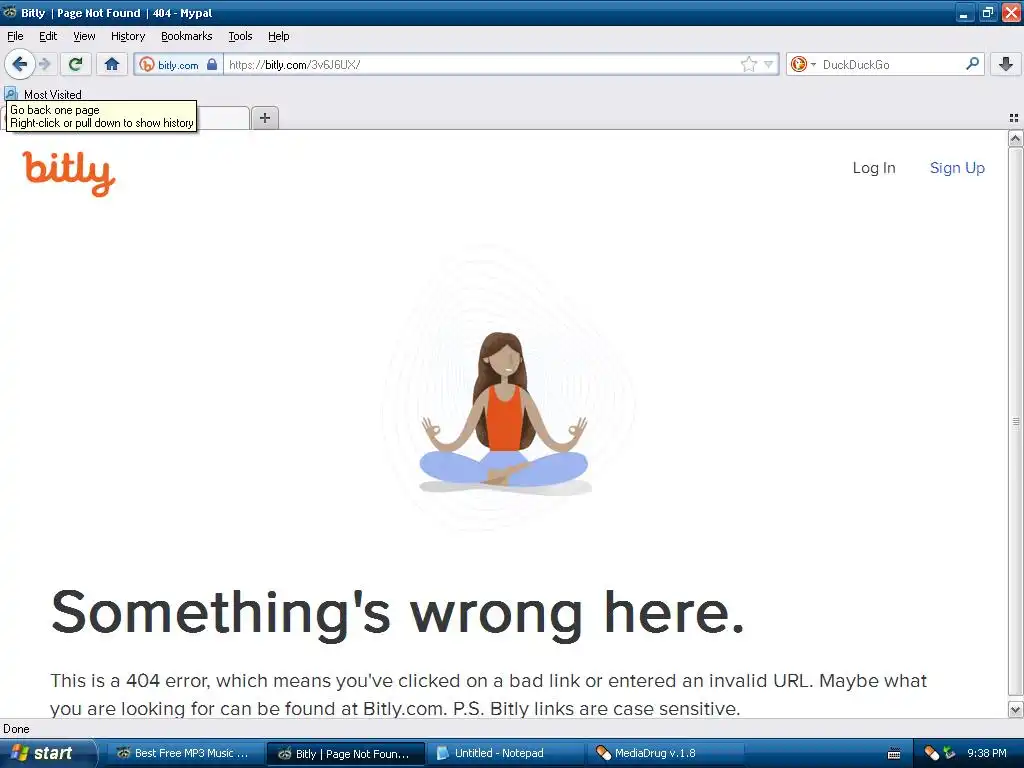Click the MediaDrug pill tray icon
The width and height of the screenshot is (1024, 768).
932,753
